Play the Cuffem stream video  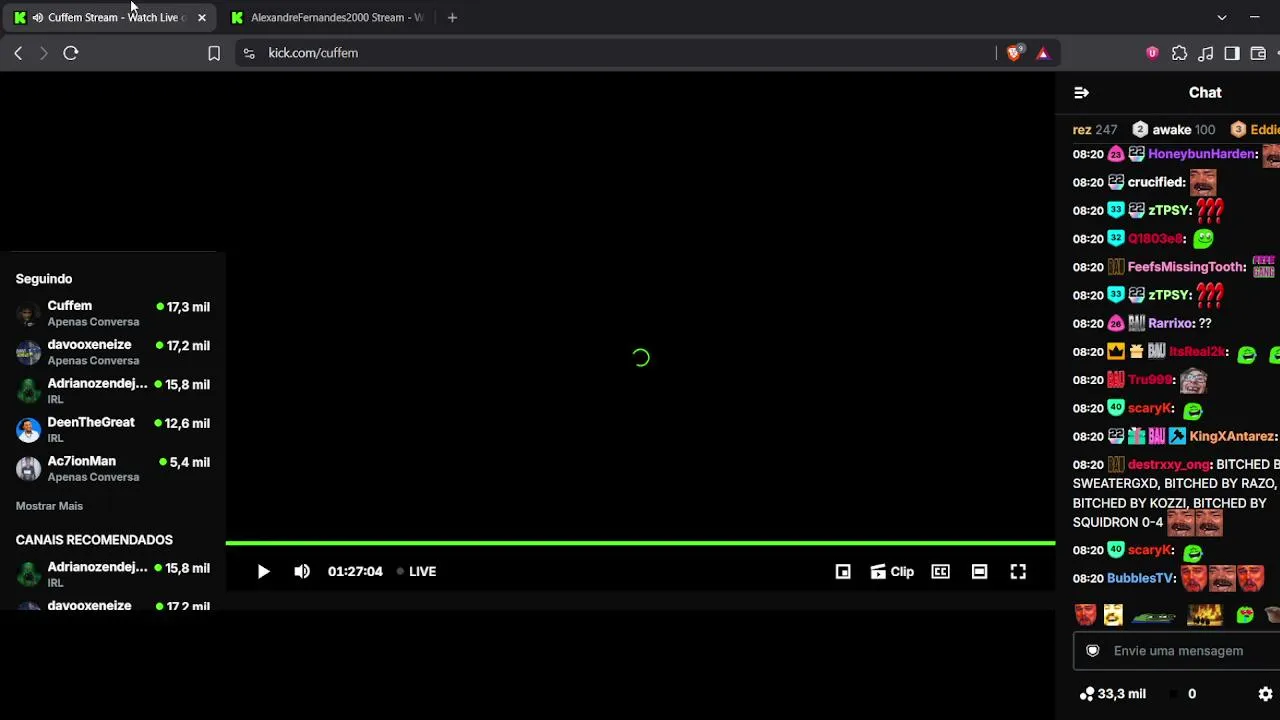(x=263, y=571)
